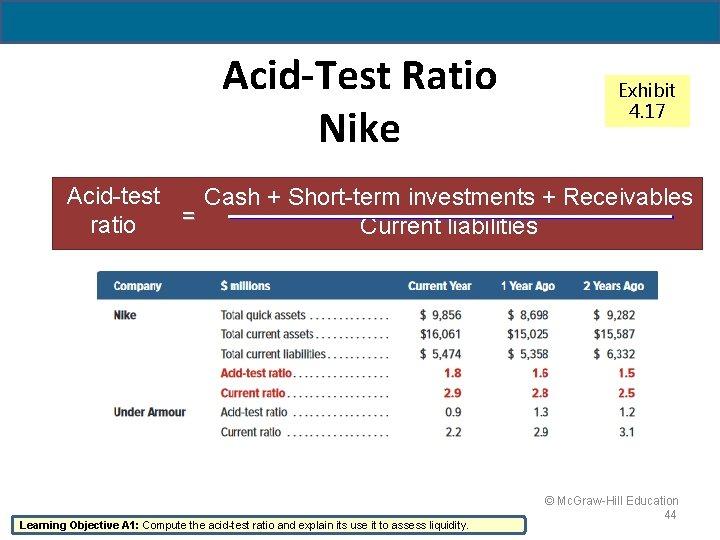Viewport: 720px width, 540px height.
Task: Click Under Armour's 'Acid-test ratio' row label
Action: coord(253,412)
